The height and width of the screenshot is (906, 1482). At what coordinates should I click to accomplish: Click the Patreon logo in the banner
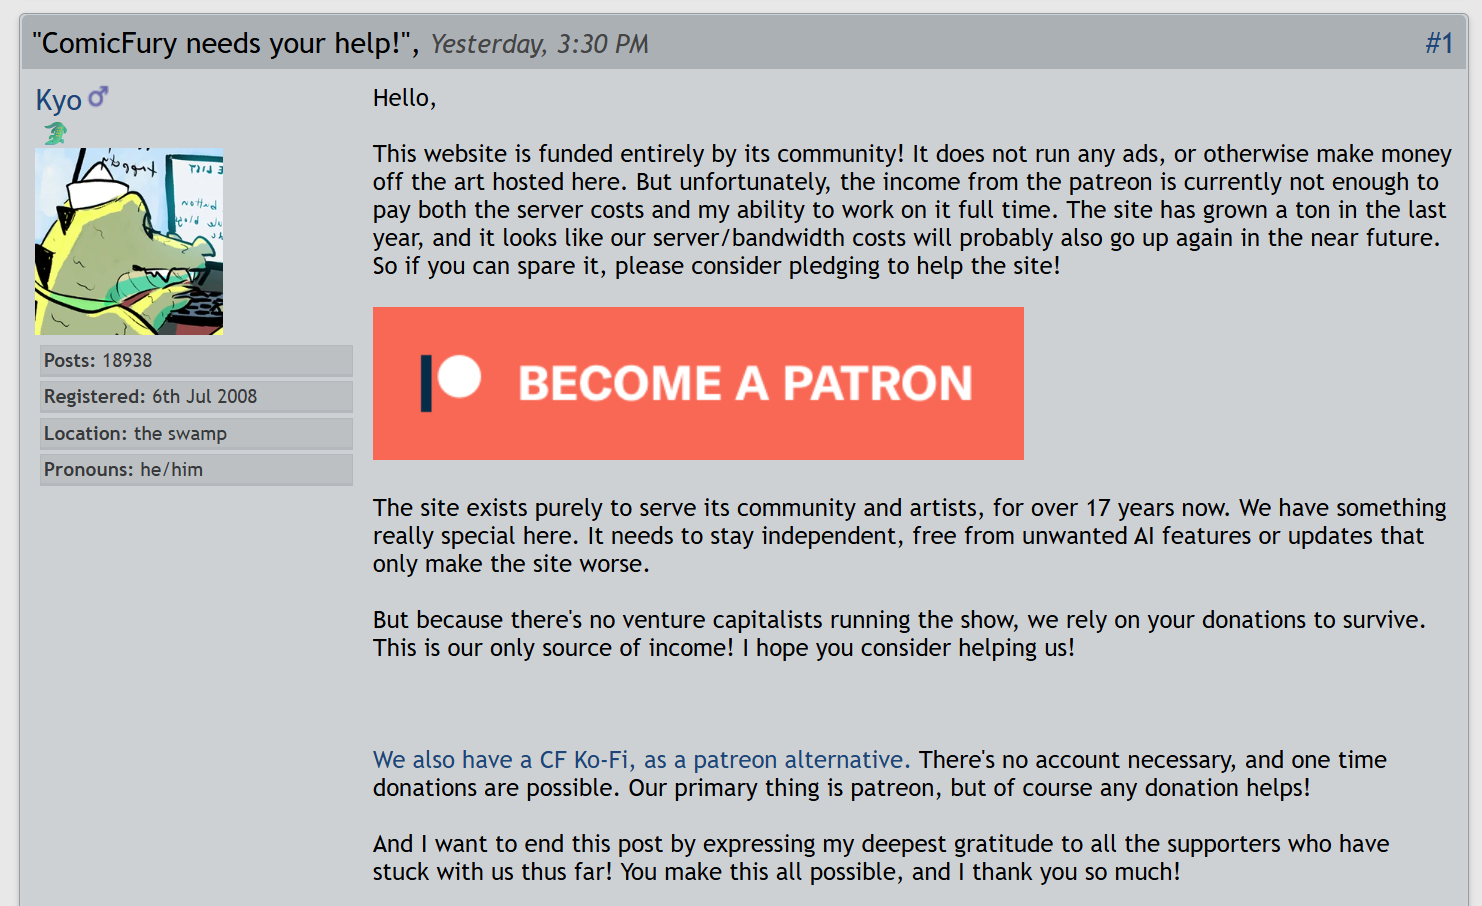pos(451,382)
